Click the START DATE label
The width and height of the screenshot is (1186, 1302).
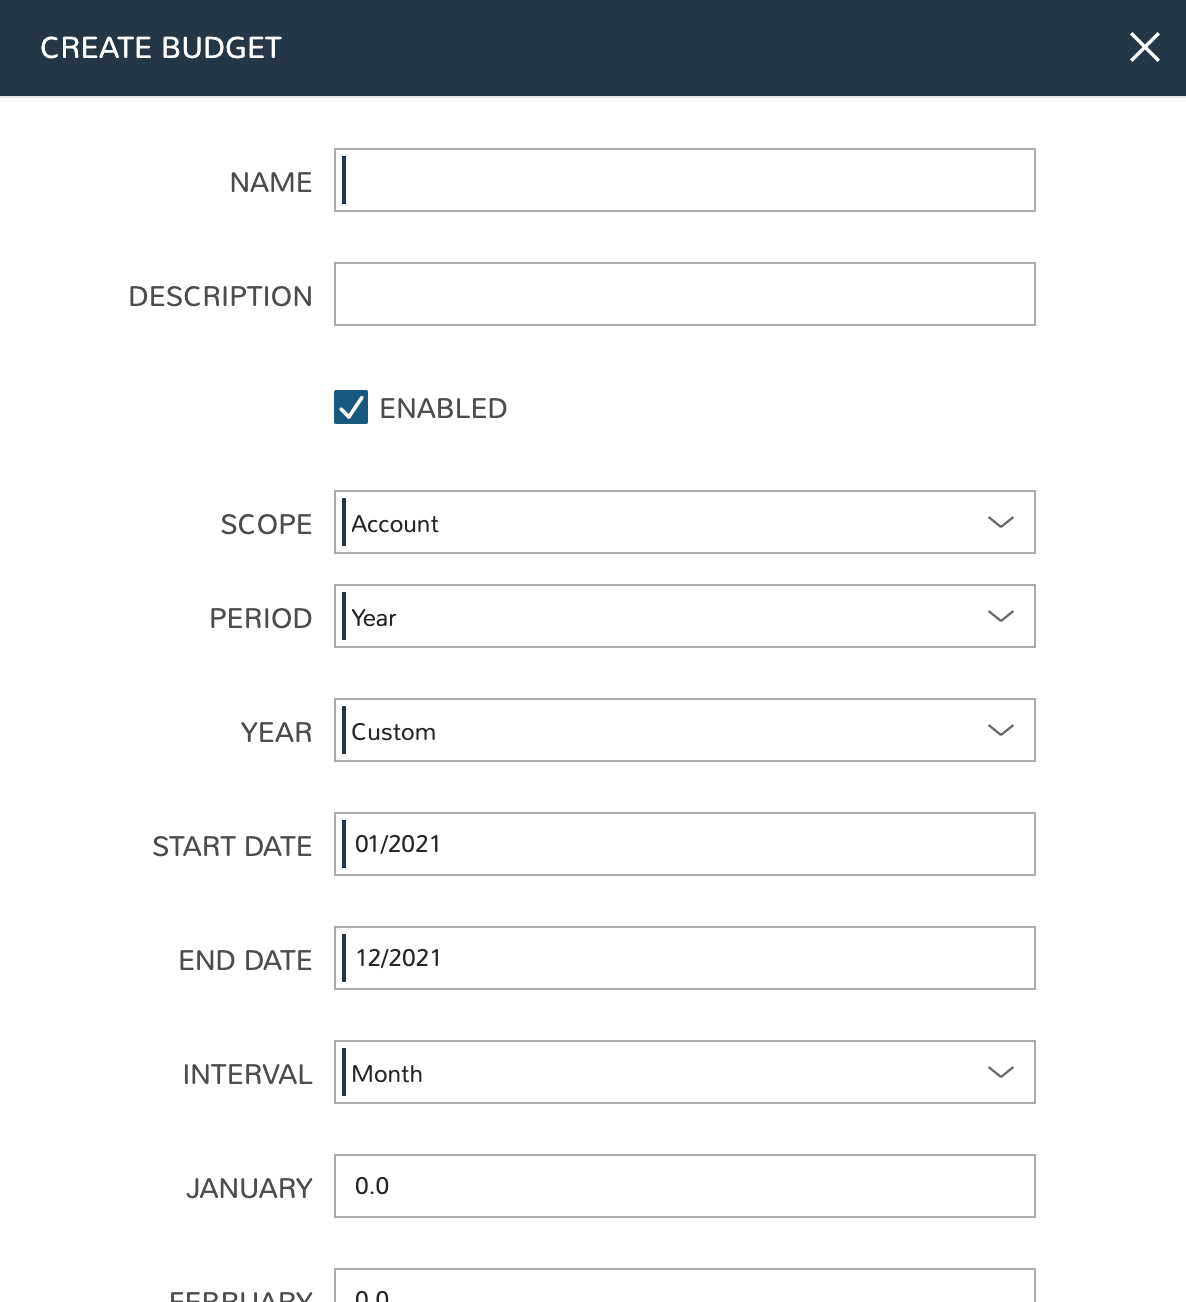232,846
